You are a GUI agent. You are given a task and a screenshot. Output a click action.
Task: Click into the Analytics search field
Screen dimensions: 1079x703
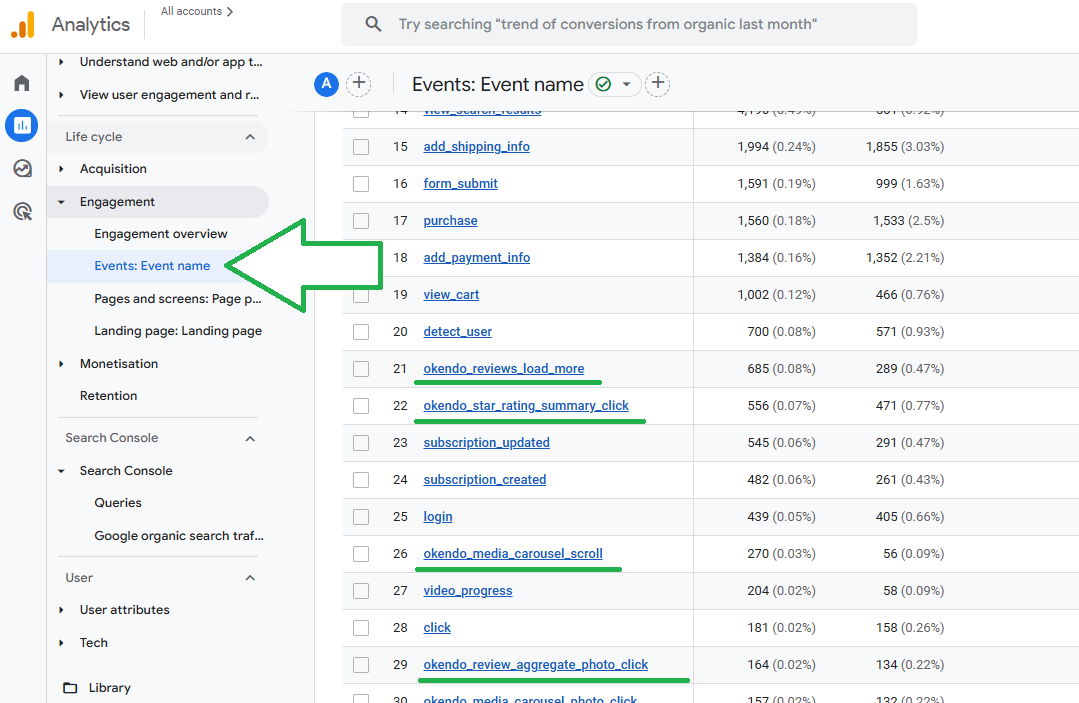coord(629,24)
